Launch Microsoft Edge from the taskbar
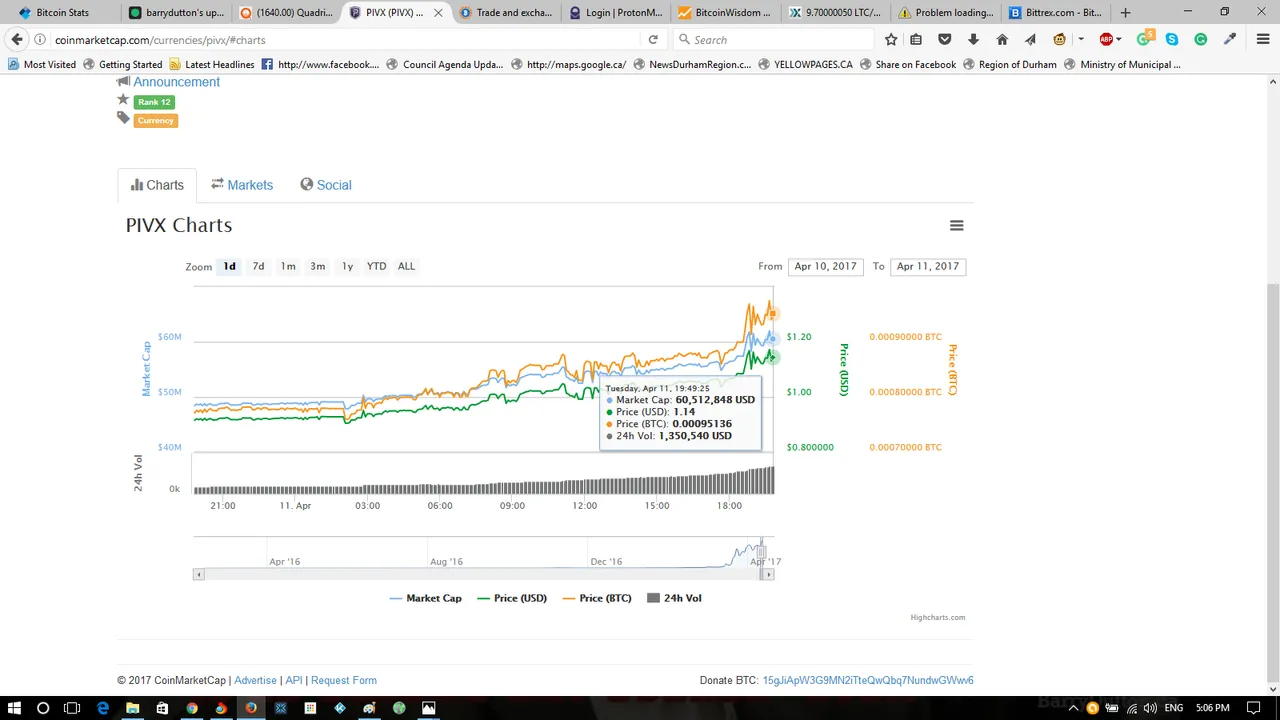This screenshot has width=1280, height=720. click(103, 708)
